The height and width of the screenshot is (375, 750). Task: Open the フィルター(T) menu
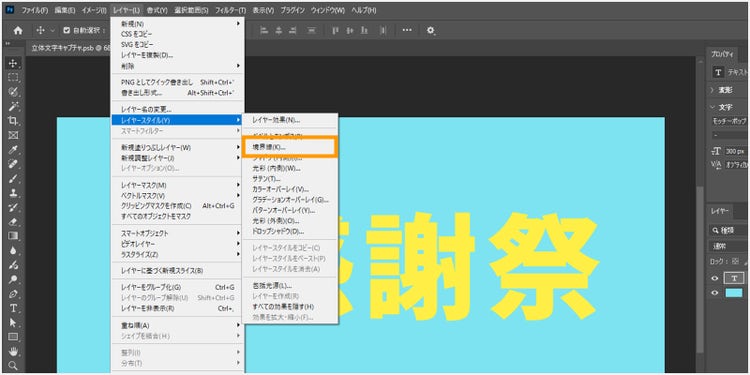point(231,10)
